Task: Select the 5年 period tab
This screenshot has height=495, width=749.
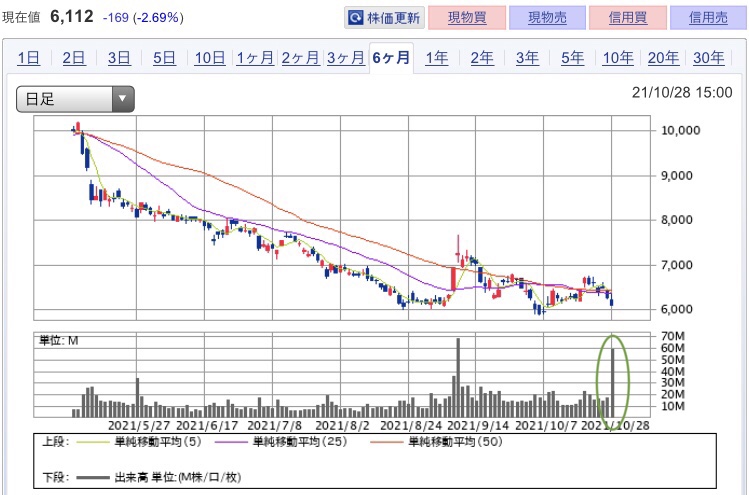Action: pos(572,58)
